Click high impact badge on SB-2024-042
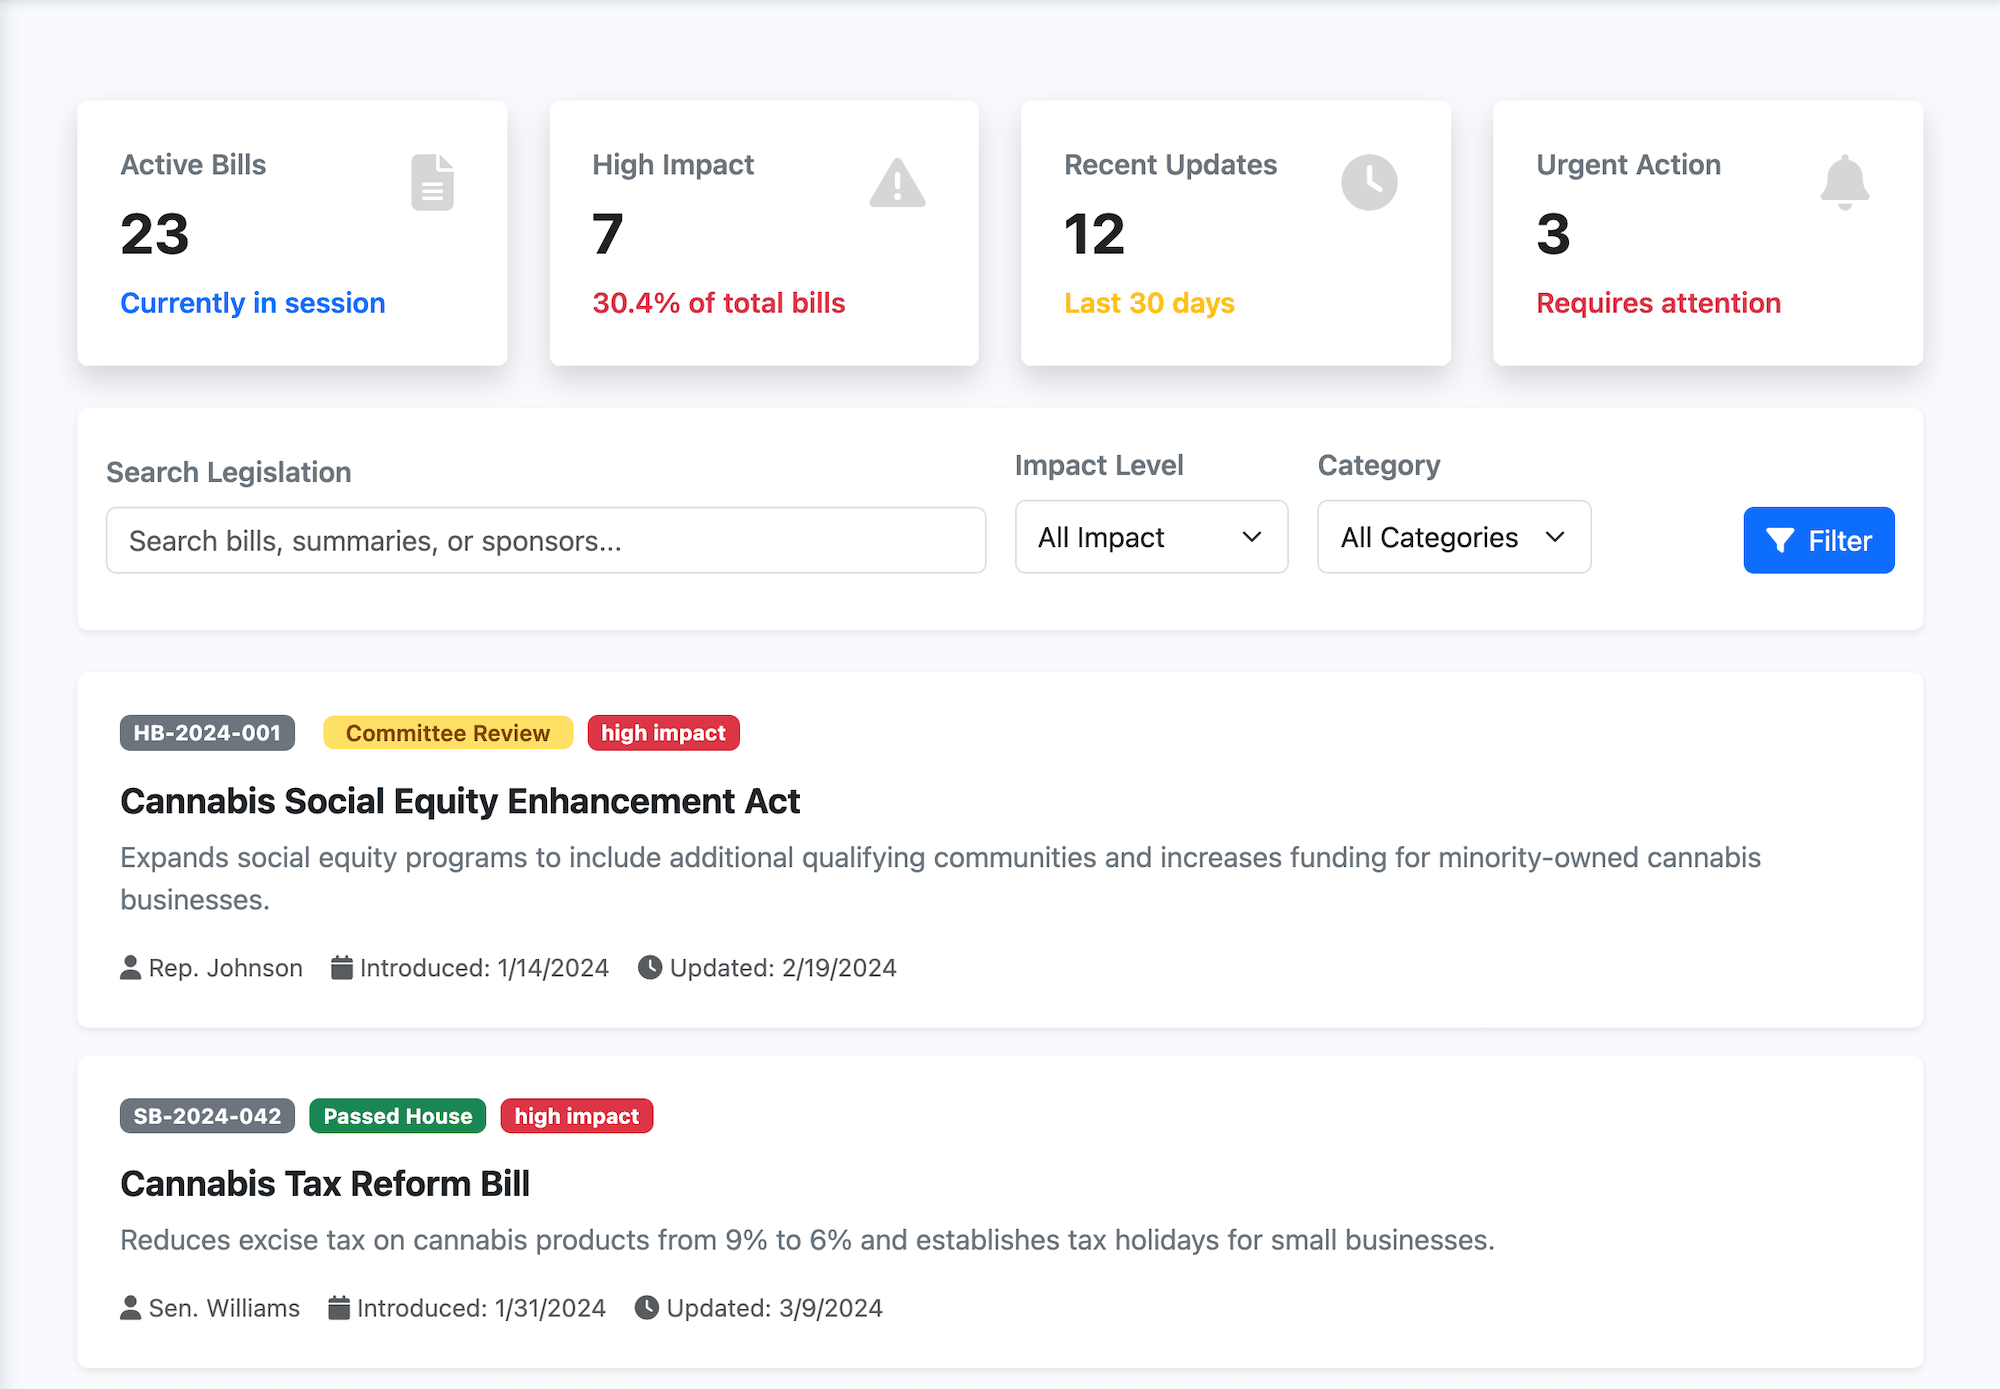 click(x=577, y=1116)
